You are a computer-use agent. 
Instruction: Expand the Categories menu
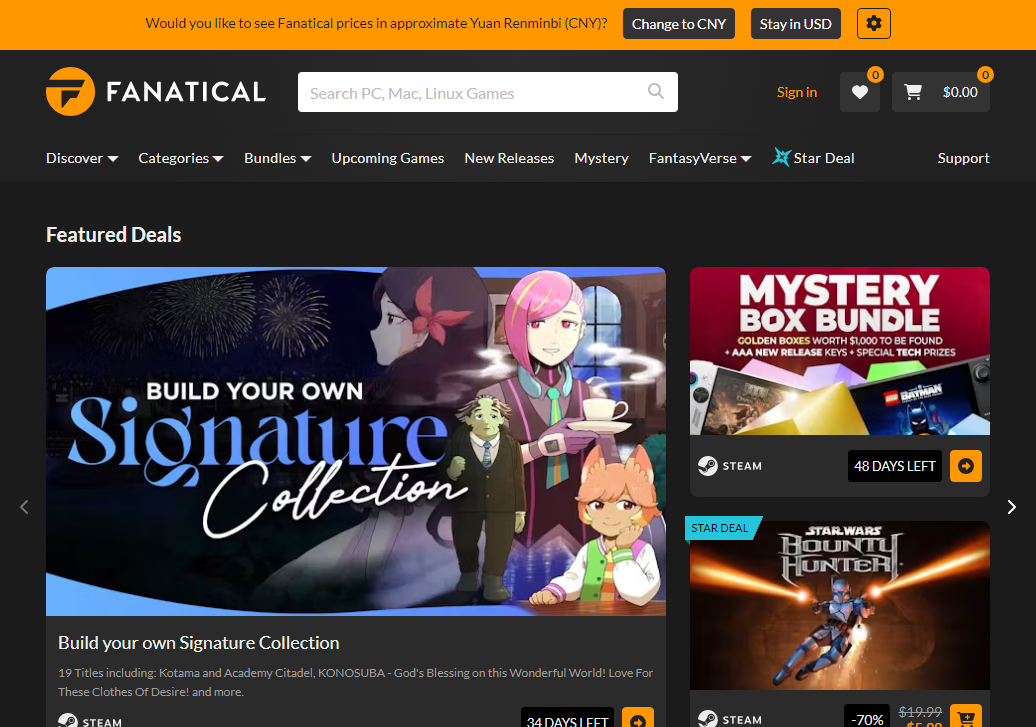click(181, 158)
